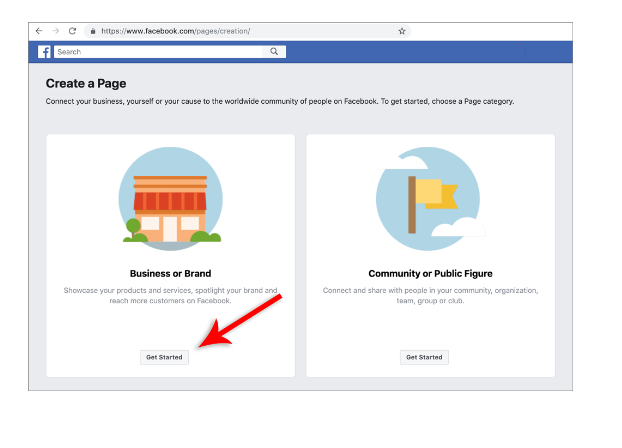Focus the Facebook Search field
This screenshot has width=622, height=448.
[x=159, y=52]
